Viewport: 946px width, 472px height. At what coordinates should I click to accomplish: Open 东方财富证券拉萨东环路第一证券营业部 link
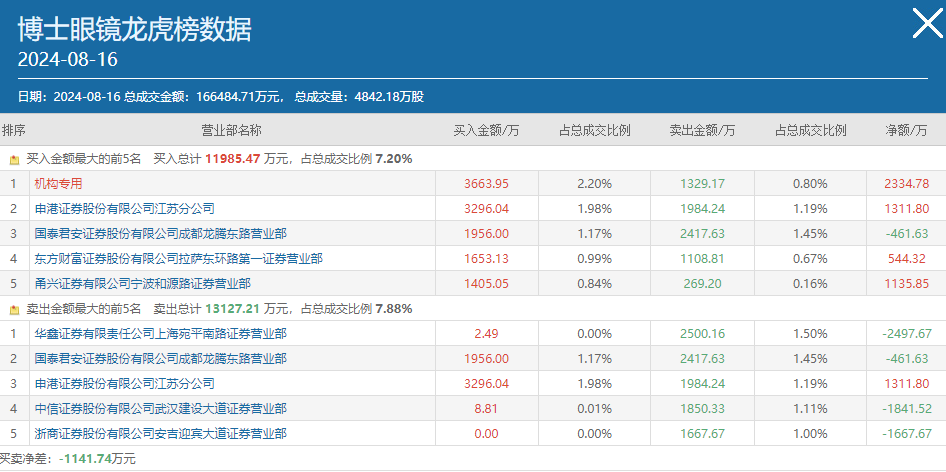point(179,259)
